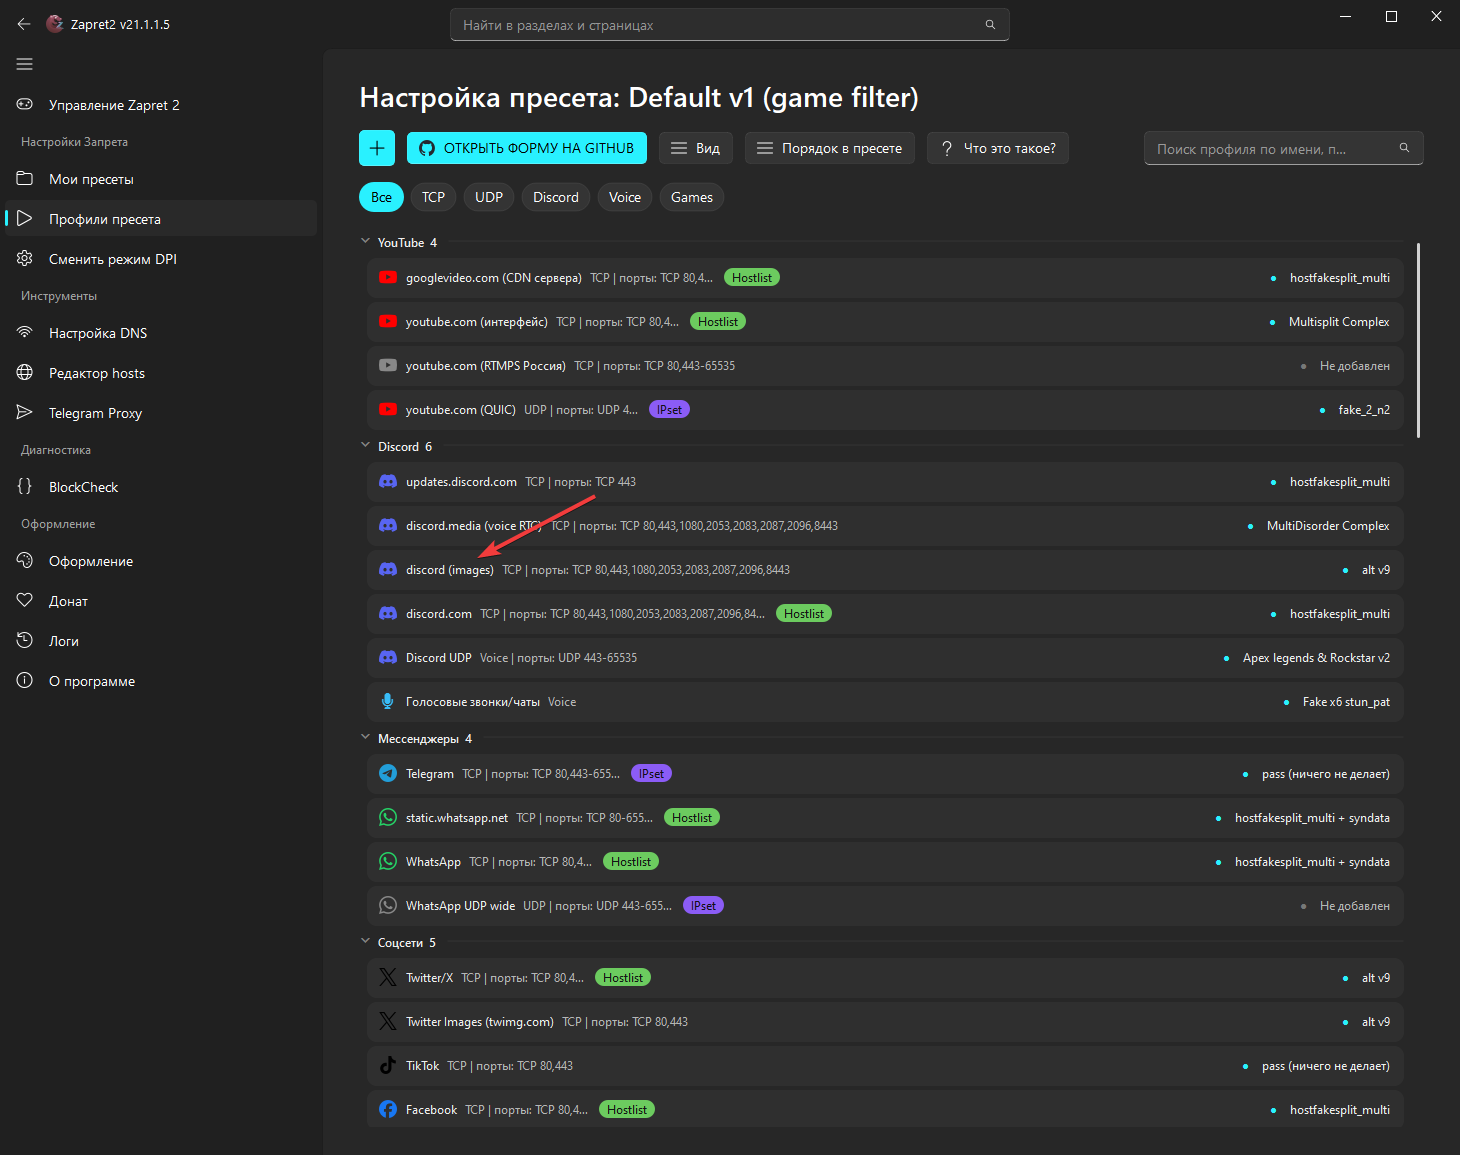
Task: Focus the Поиск профиля search field
Action: pos(1284,148)
